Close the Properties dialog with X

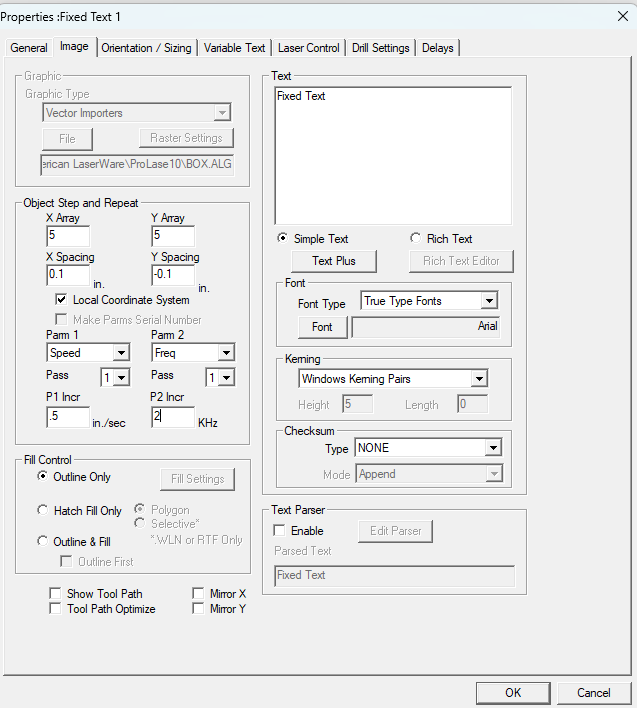pyautogui.click(x=623, y=16)
